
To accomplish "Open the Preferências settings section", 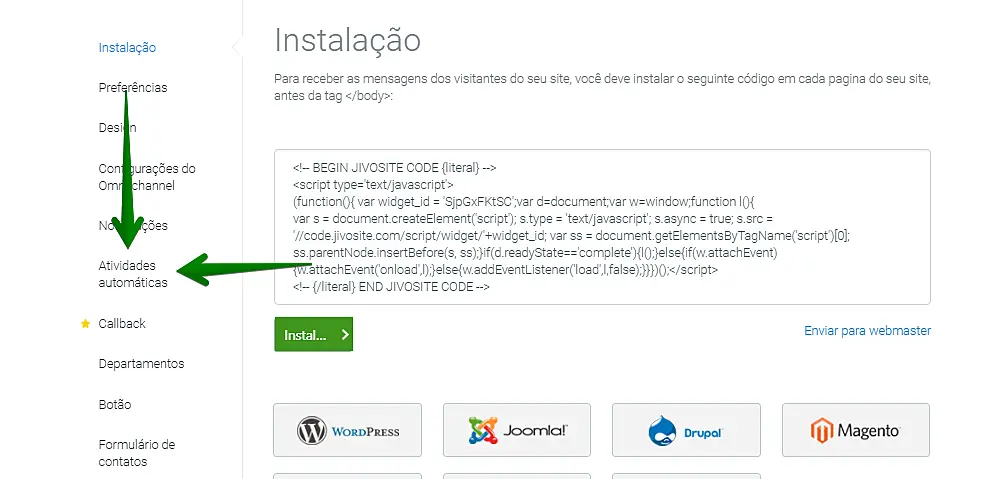I will [x=133, y=88].
